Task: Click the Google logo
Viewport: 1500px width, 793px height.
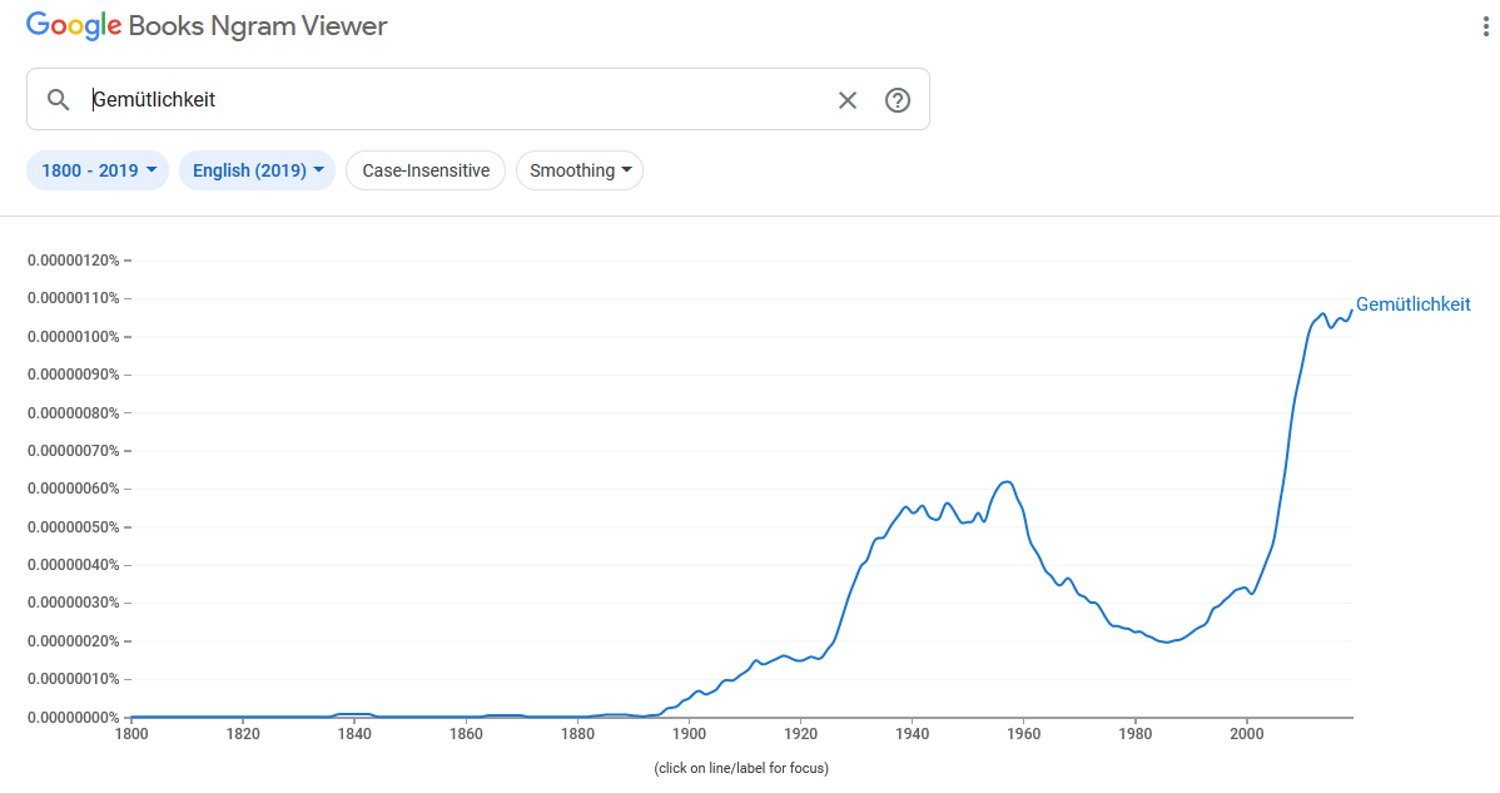Action: pos(73,27)
